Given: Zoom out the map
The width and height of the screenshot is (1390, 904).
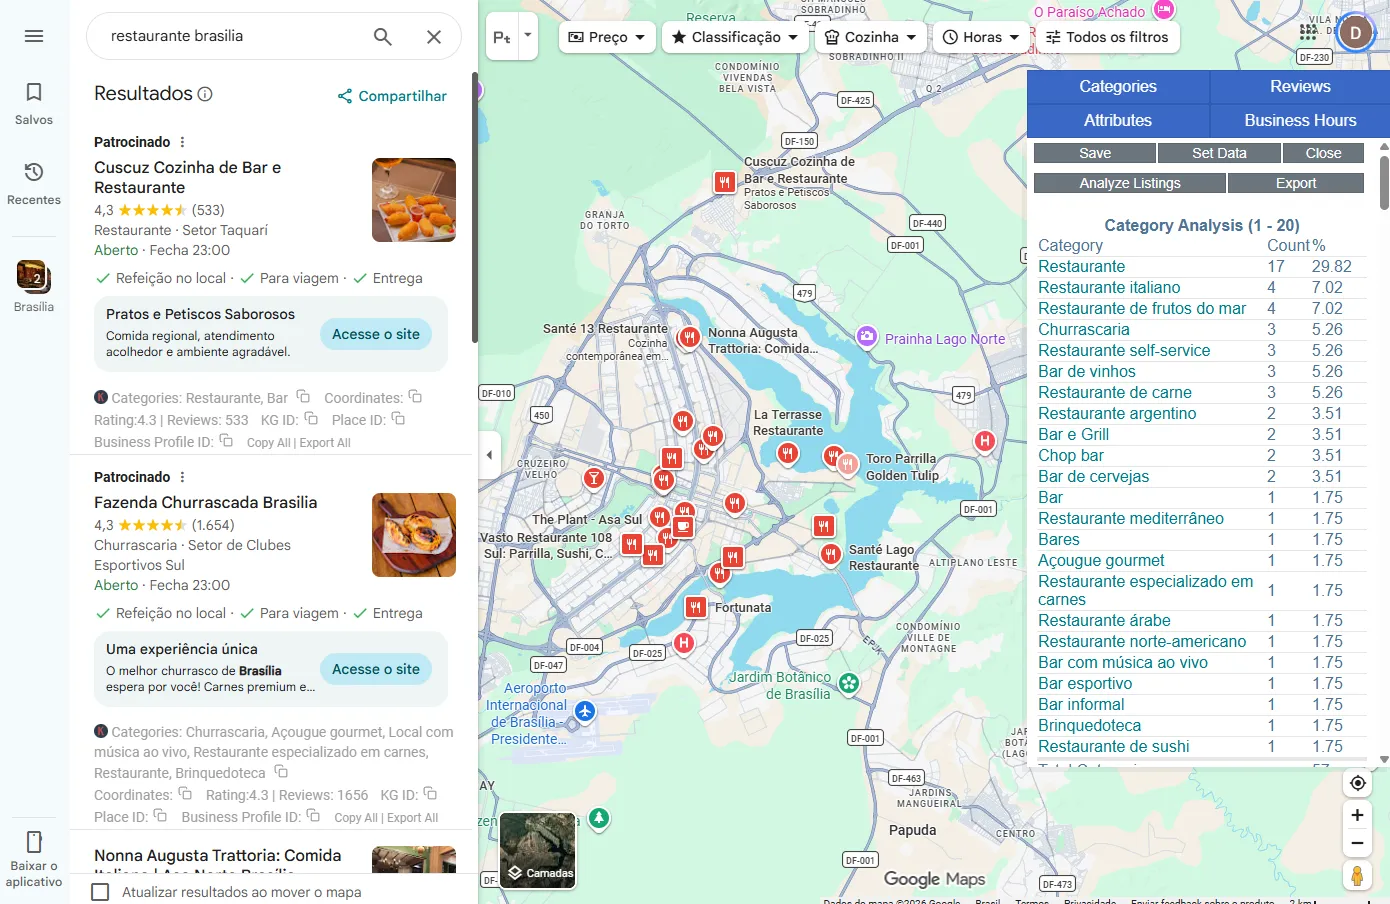Looking at the screenshot, I should pyautogui.click(x=1357, y=843).
